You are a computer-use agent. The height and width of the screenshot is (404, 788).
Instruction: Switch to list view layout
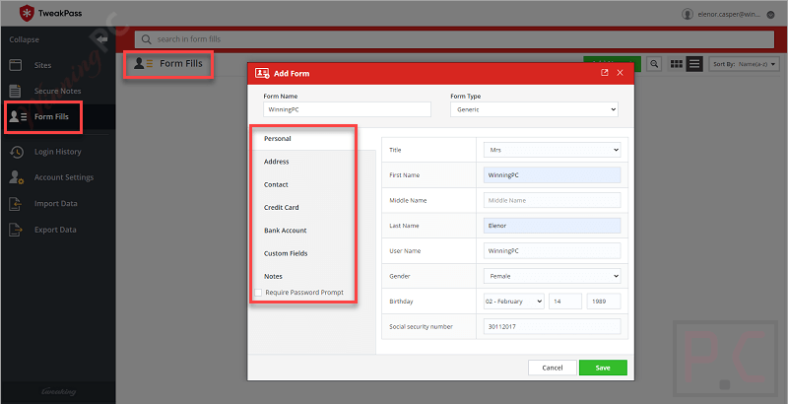tap(695, 64)
